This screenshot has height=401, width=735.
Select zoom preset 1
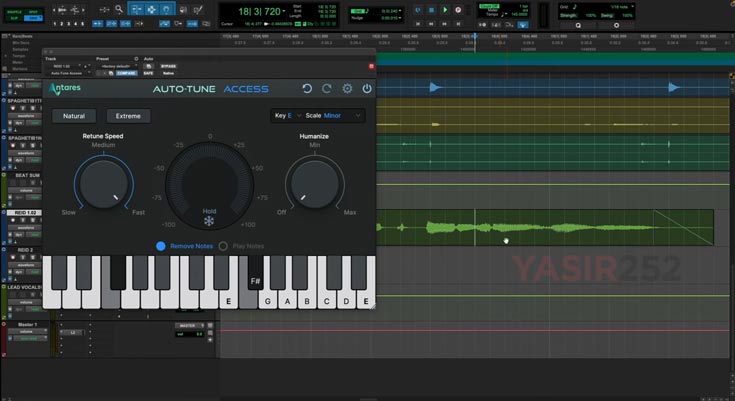coord(55,23)
